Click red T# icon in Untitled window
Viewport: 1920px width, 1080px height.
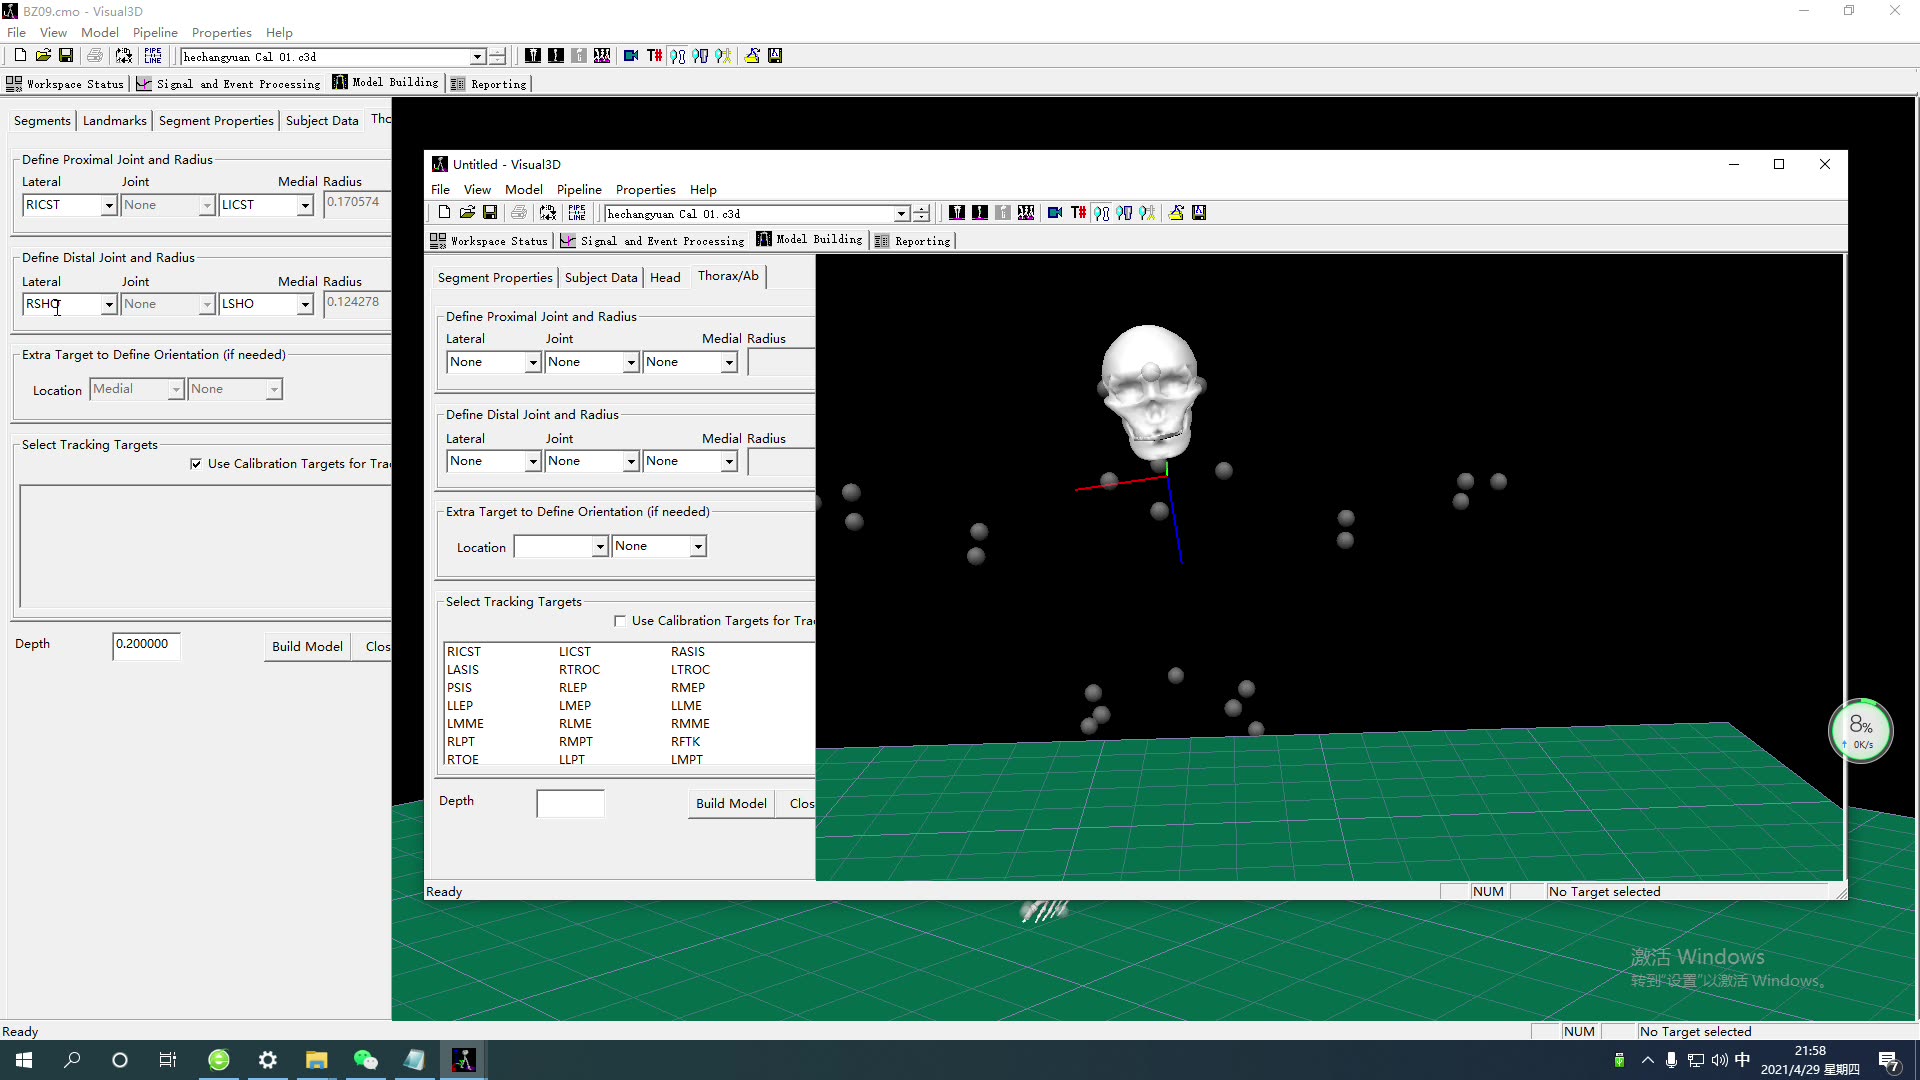pos(1078,213)
